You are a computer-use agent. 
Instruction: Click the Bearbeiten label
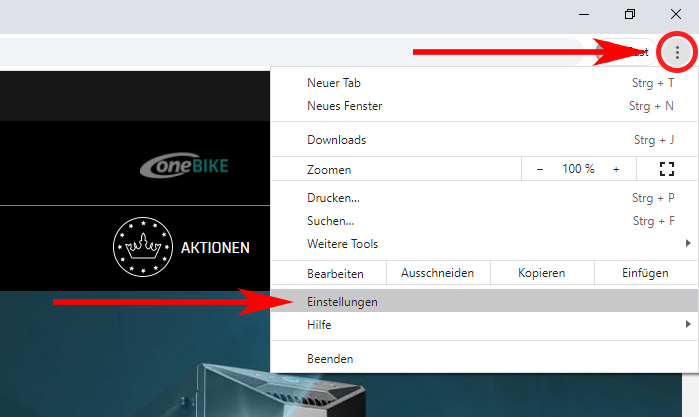335,273
